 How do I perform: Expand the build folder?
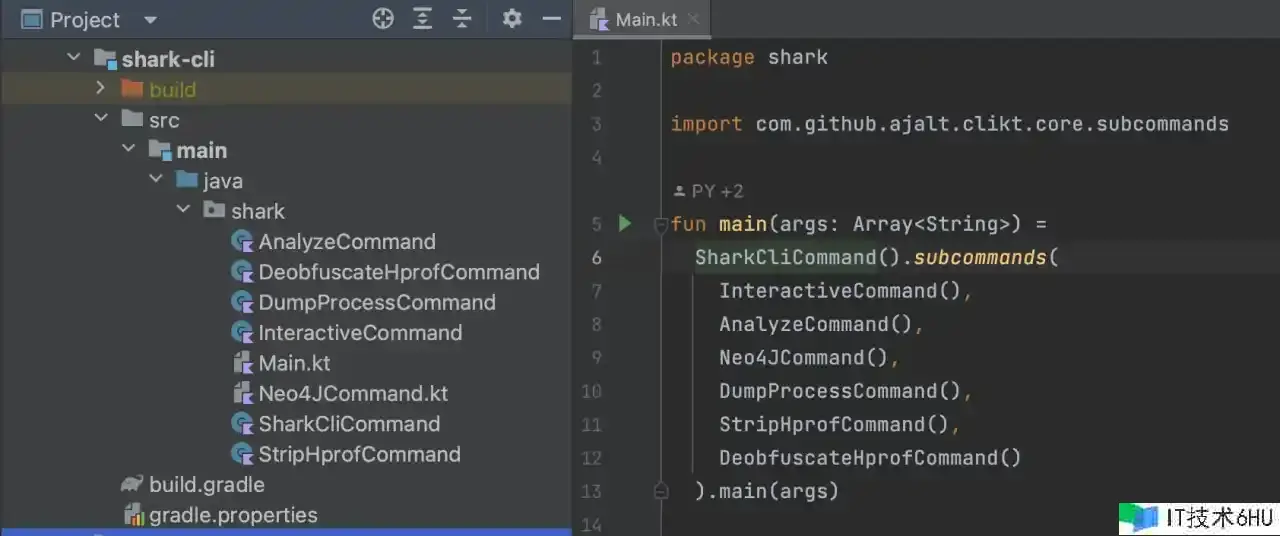(x=100, y=89)
